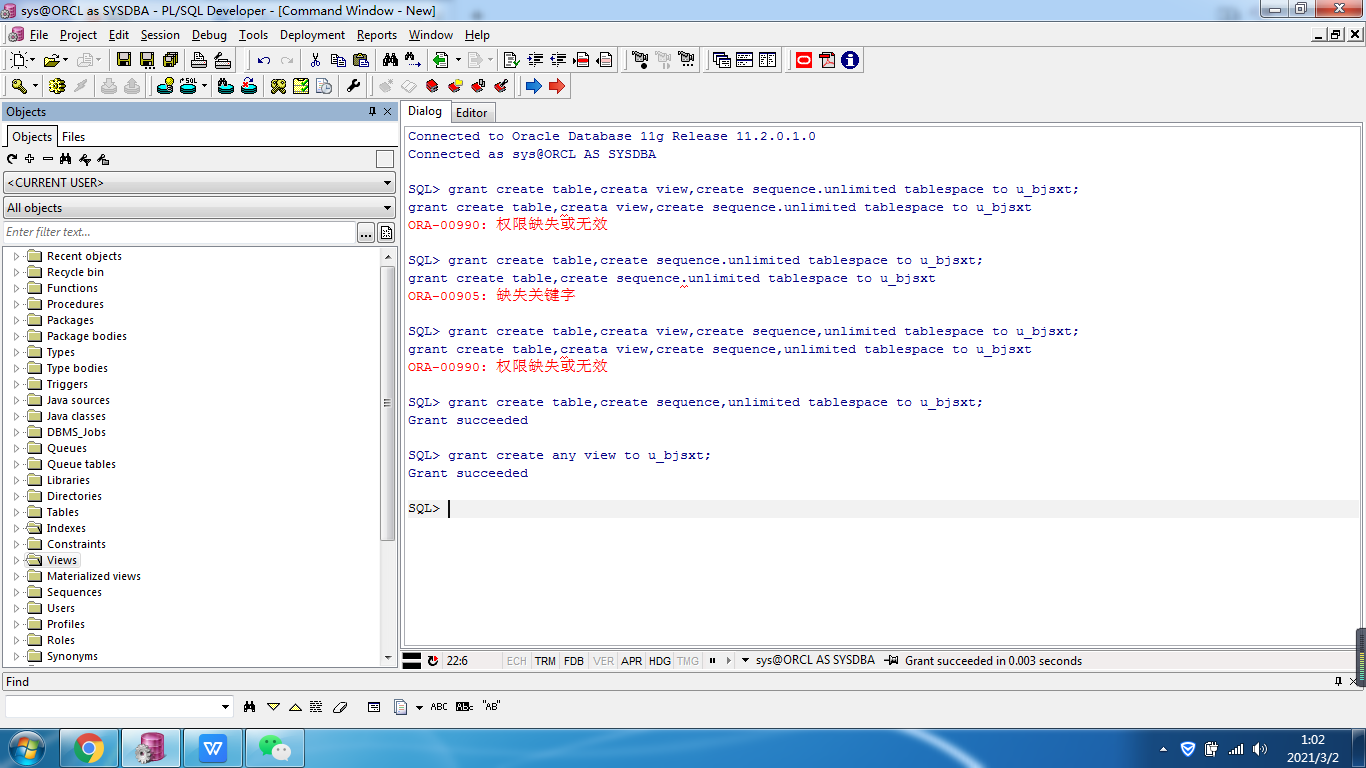Expand the Users tree node
The height and width of the screenshot is (768, 1366).
click(x=16, y=608)
